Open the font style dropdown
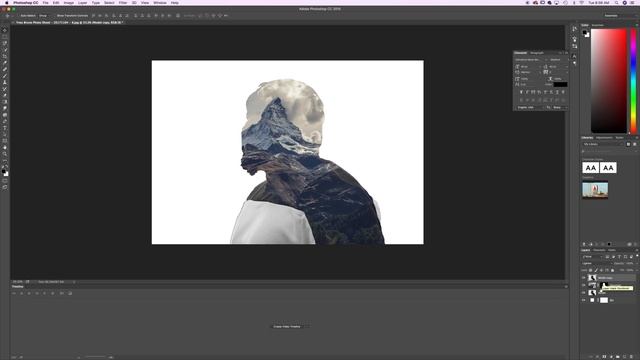The width and height of the screenshot is (640, 360). tap(559, 60)
